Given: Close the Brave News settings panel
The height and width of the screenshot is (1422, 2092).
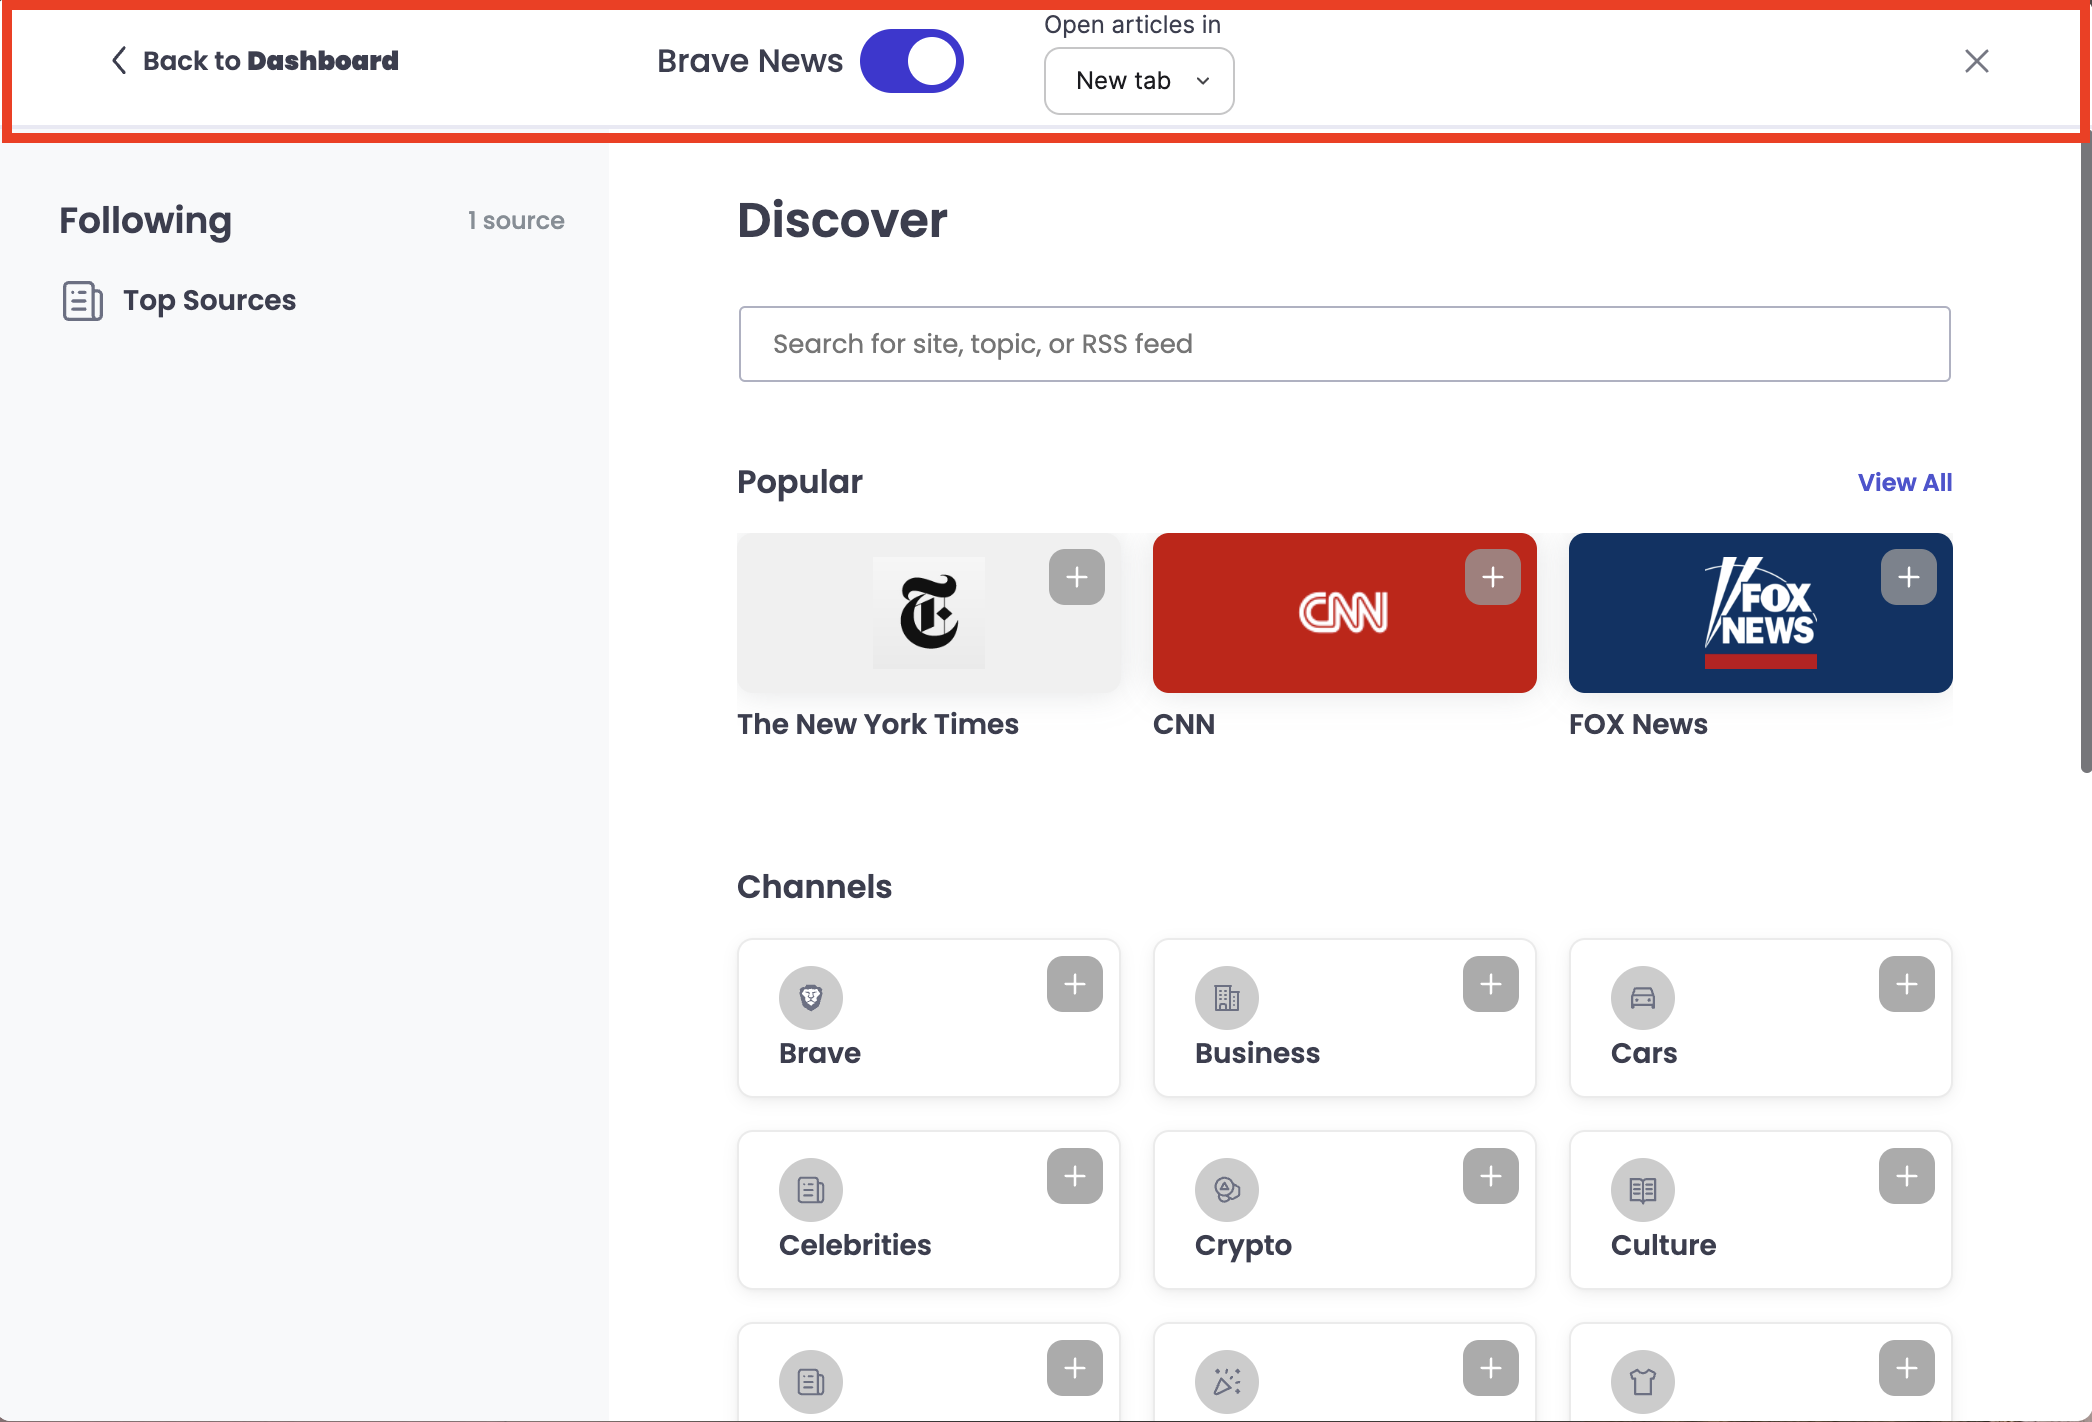Looking at the screenshot, I should tap(1976, 61).
